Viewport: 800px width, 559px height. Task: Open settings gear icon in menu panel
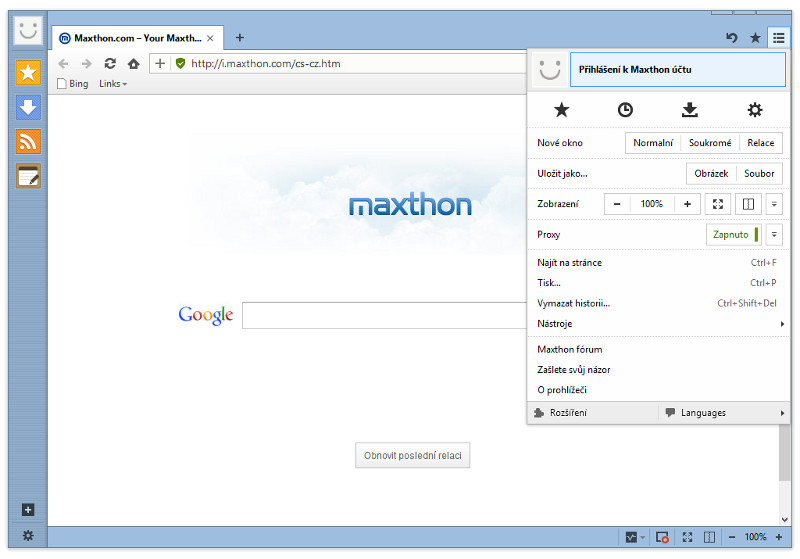pos(755,110)
